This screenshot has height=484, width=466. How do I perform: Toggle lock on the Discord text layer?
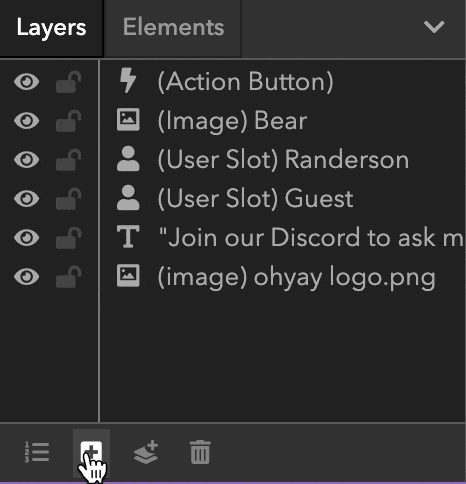pos(68,238)
